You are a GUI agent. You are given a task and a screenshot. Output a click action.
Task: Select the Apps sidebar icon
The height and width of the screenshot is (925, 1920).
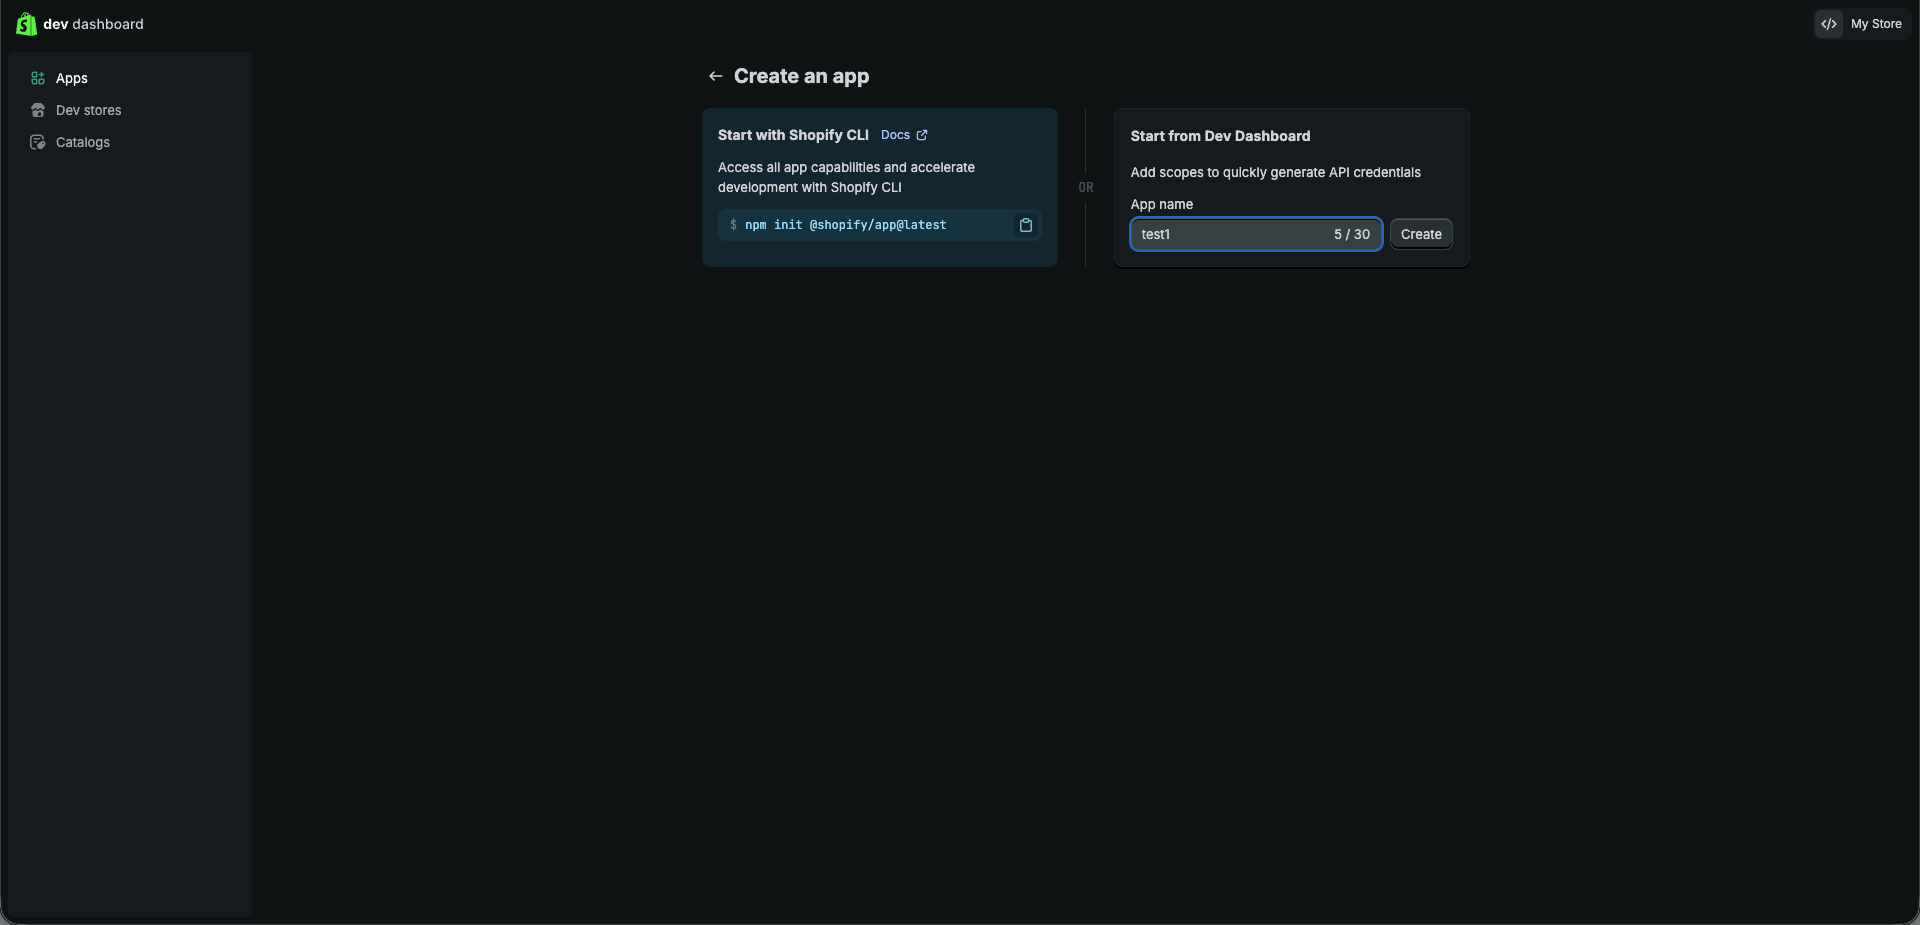tap(37, 78)
